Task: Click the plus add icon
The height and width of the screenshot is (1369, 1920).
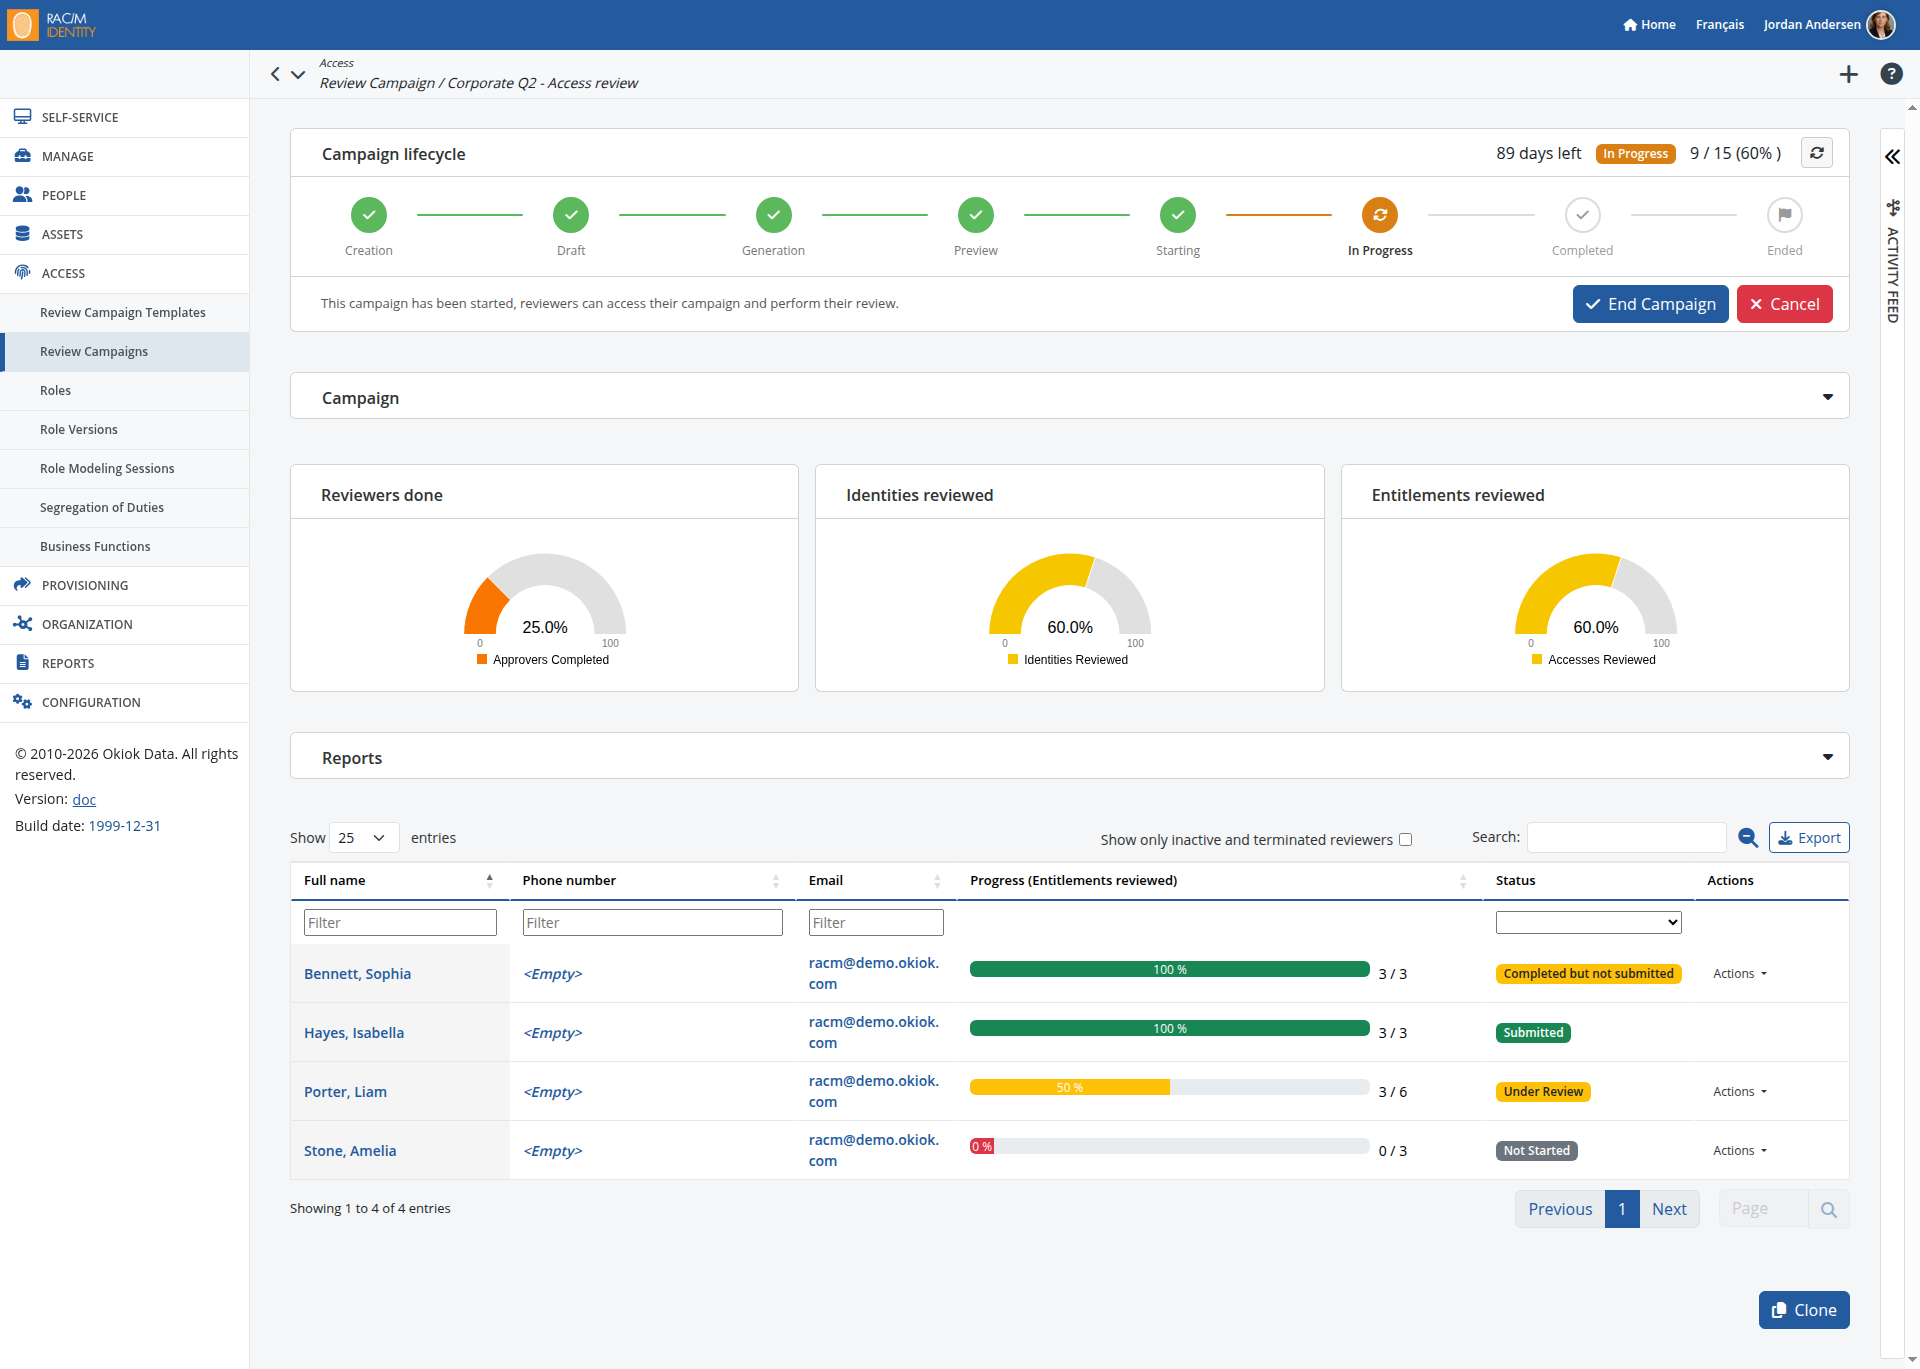Action: click(1849, 74)
